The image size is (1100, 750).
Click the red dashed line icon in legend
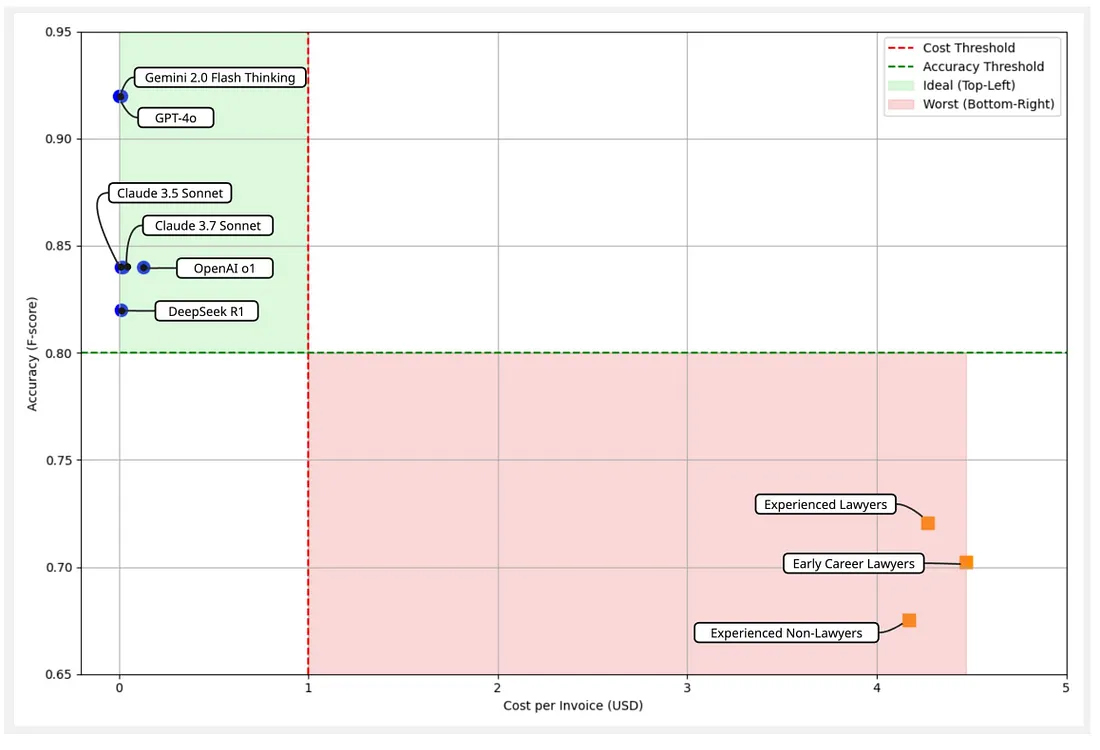(x=902, y=48)
